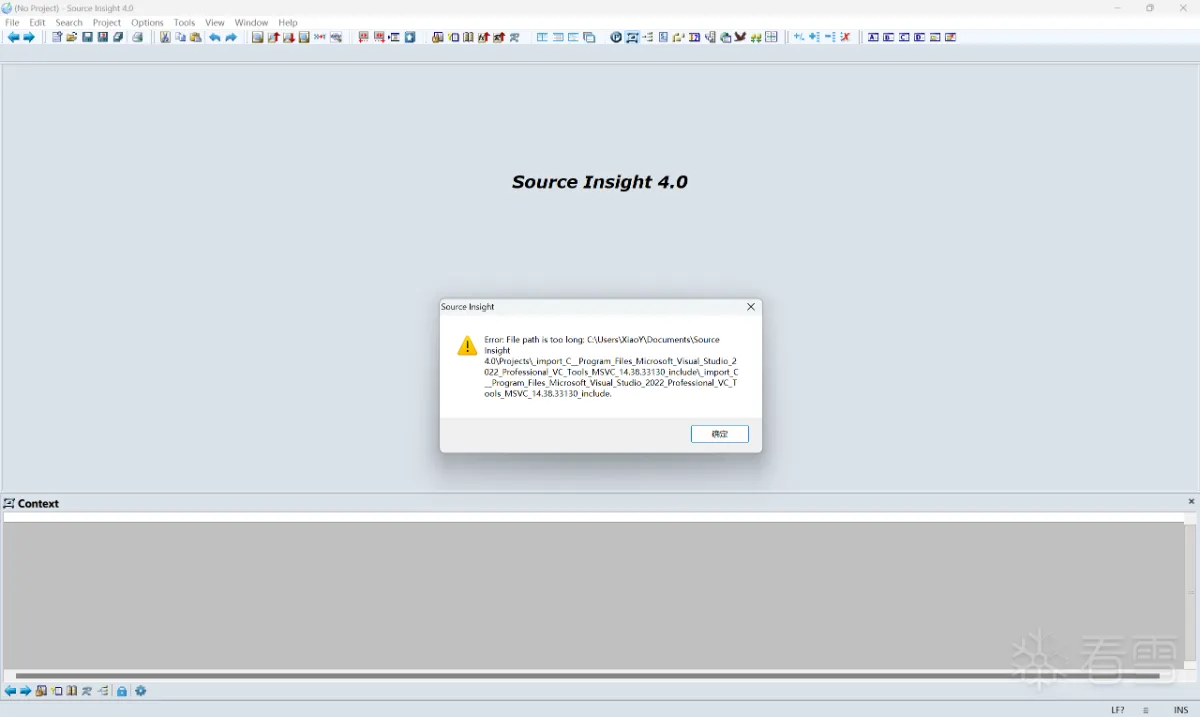Click the open book icon in main toolbar
Screen dimensions: 1200x717
(468, 37)
